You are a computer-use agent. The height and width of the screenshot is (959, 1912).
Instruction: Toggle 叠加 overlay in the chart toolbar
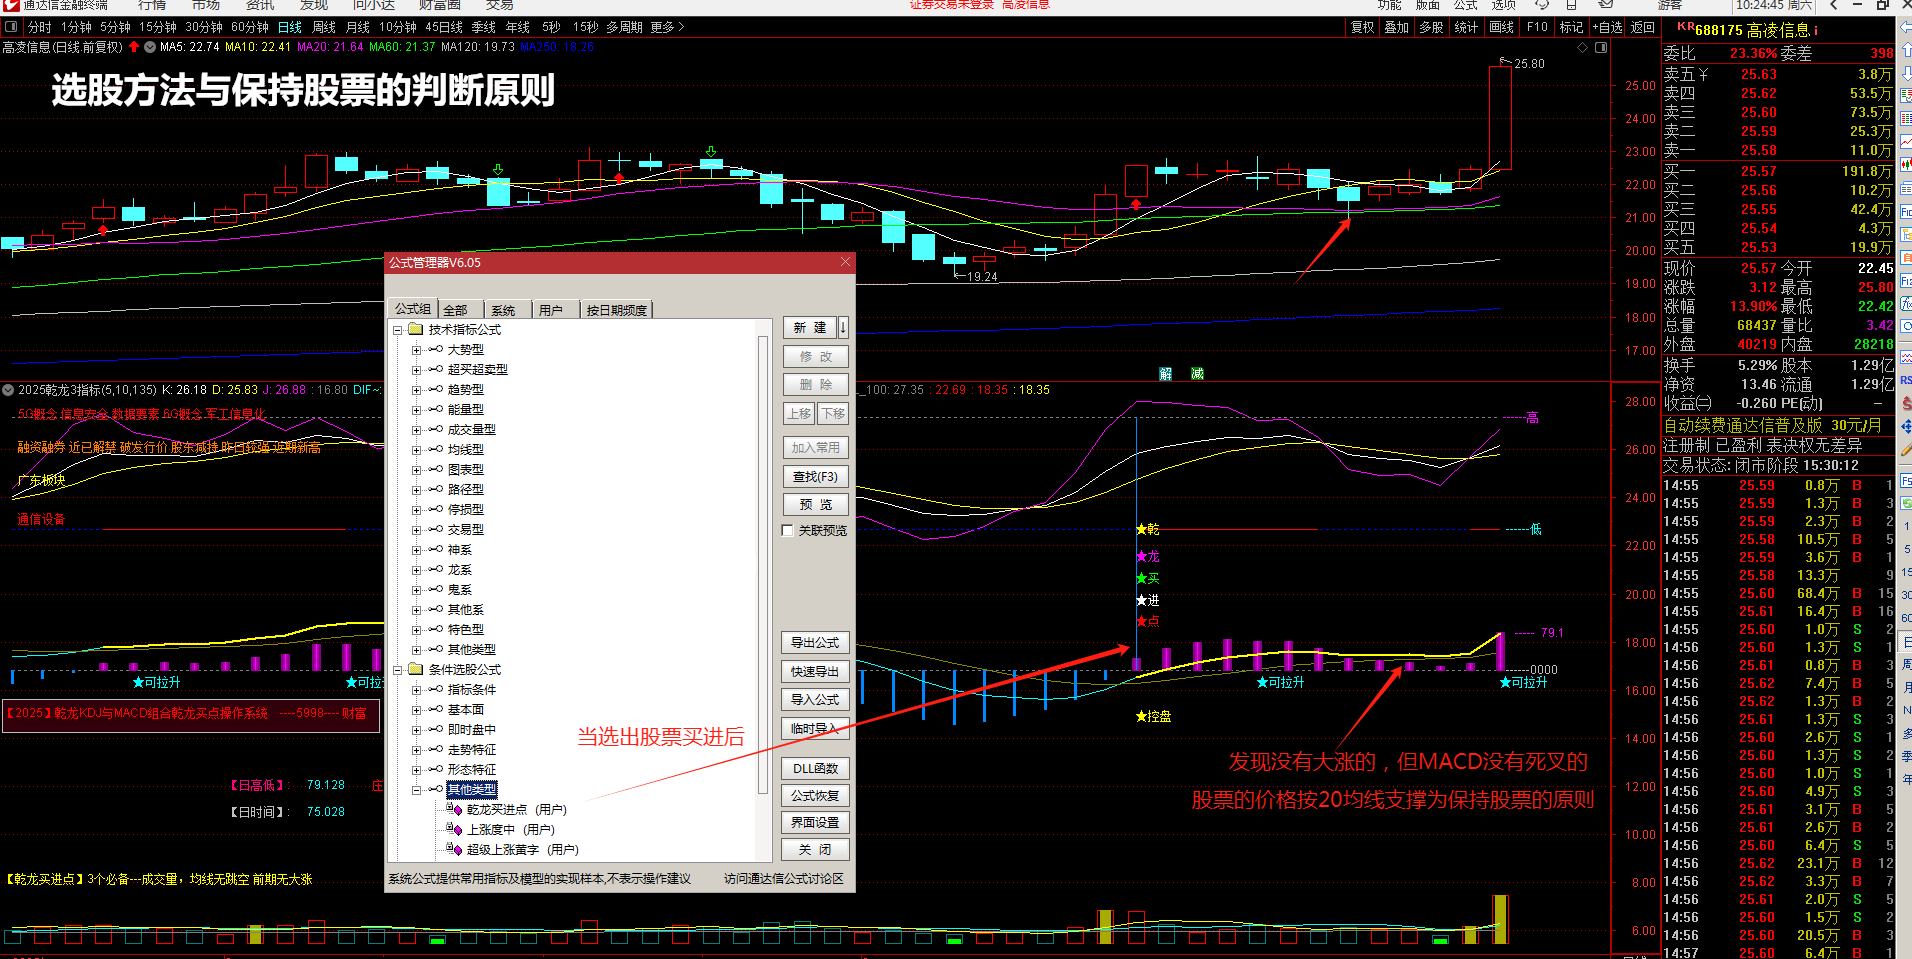[1396, 27]
